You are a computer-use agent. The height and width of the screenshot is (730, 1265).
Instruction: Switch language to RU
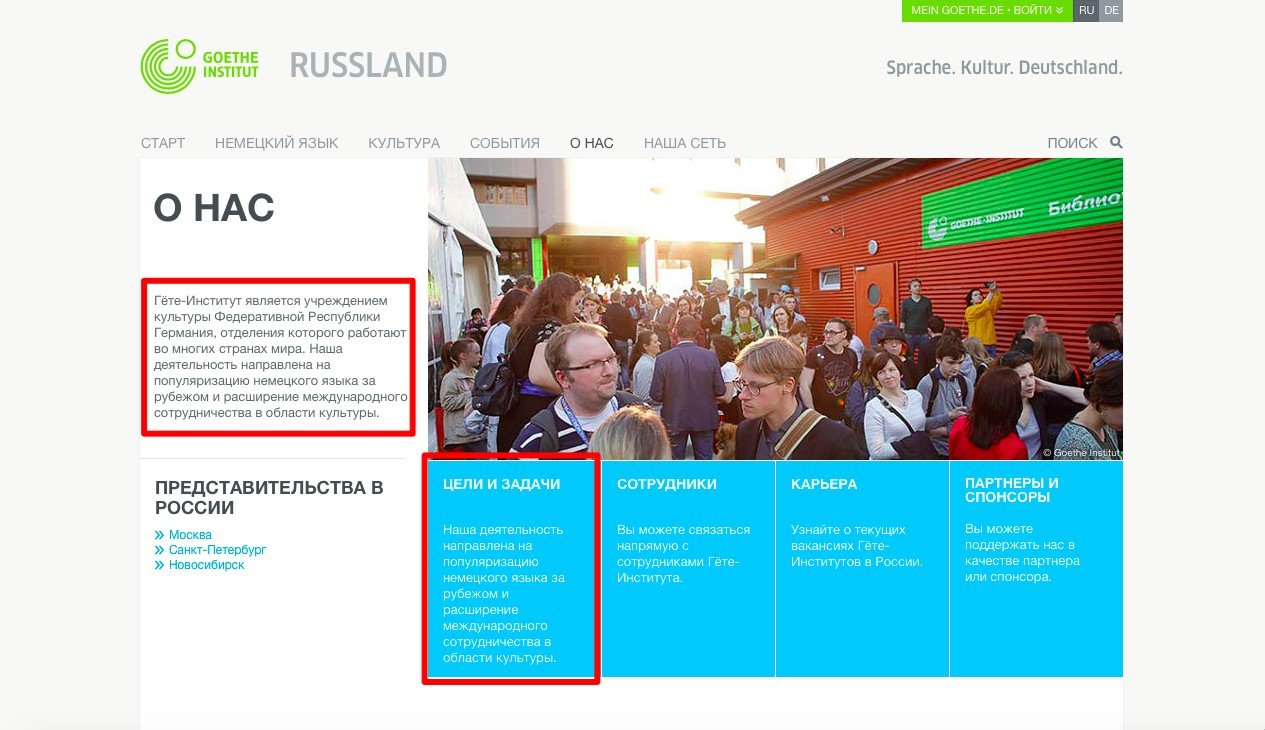click(x=1086, y=10)
